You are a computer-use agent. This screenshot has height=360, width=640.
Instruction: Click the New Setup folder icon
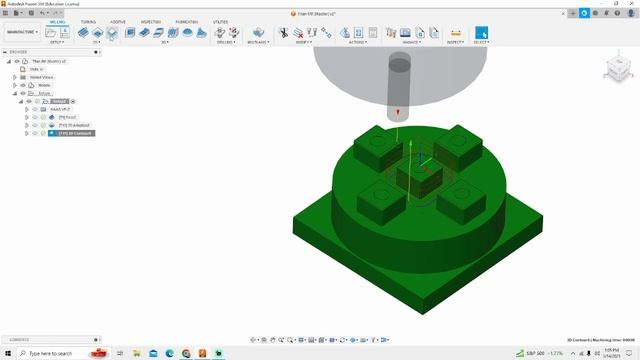(51, 32)
